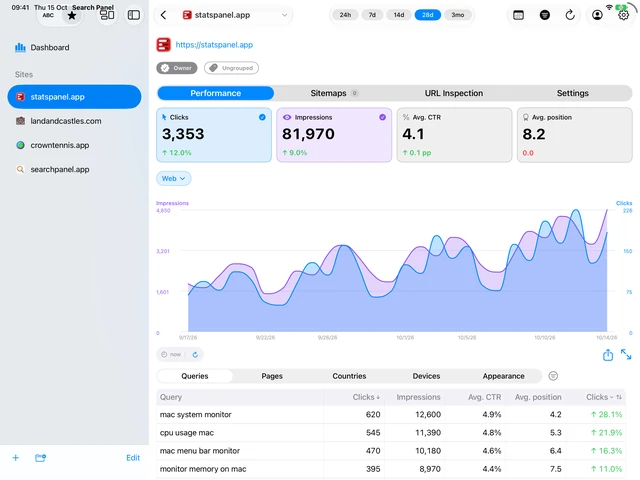This screenshot has width=640, height=480.
Task: Toggle the Impressions metric card
Action: pos(334,135)
